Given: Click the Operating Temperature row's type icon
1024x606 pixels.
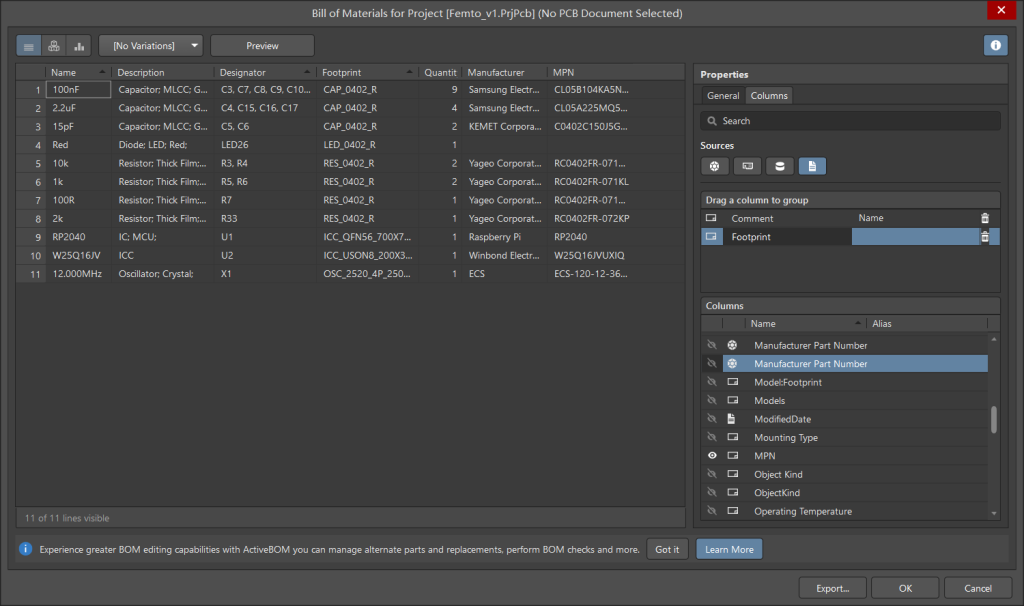Looking at the screenshot, I should pos(733,511).
